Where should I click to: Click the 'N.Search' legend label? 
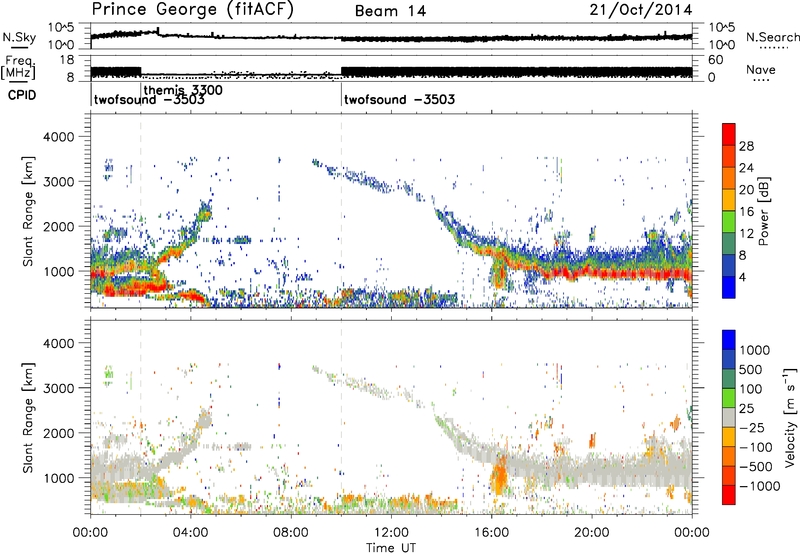pos(772,37)
